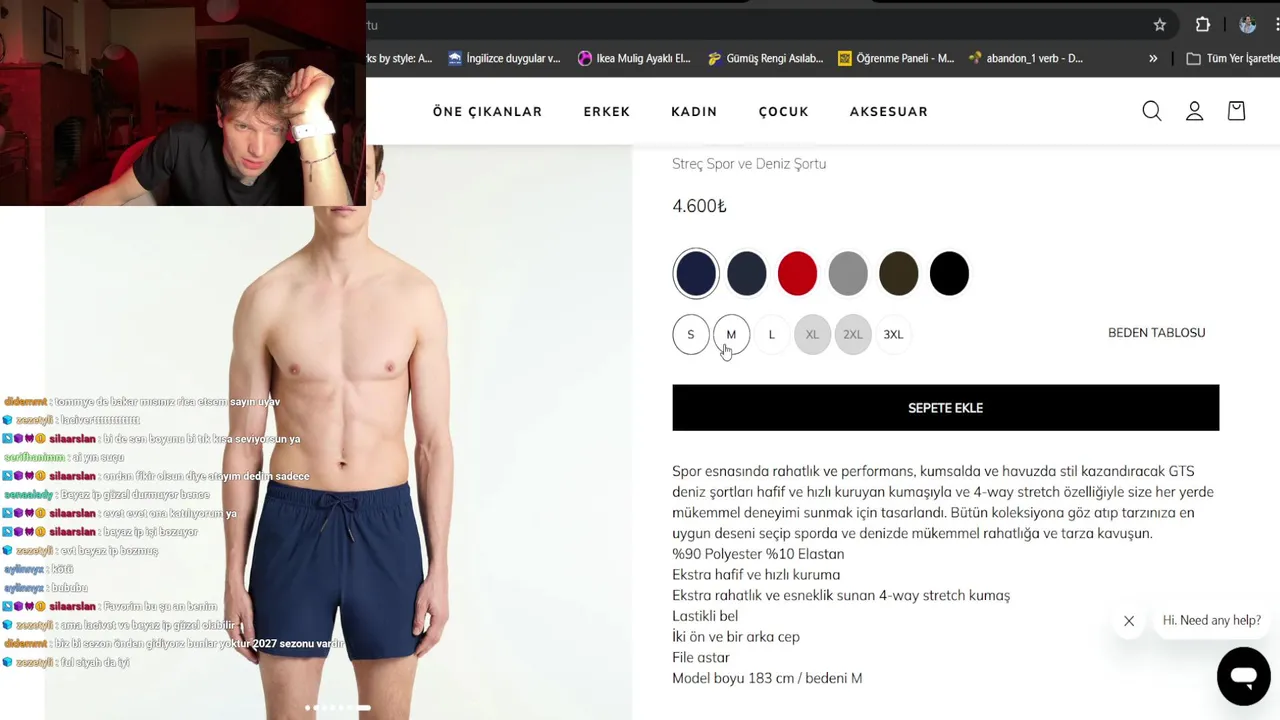Open the Tüm Yer İşaretleri folder
The height and width of the screenshot is (720, 1280).
1232,58
